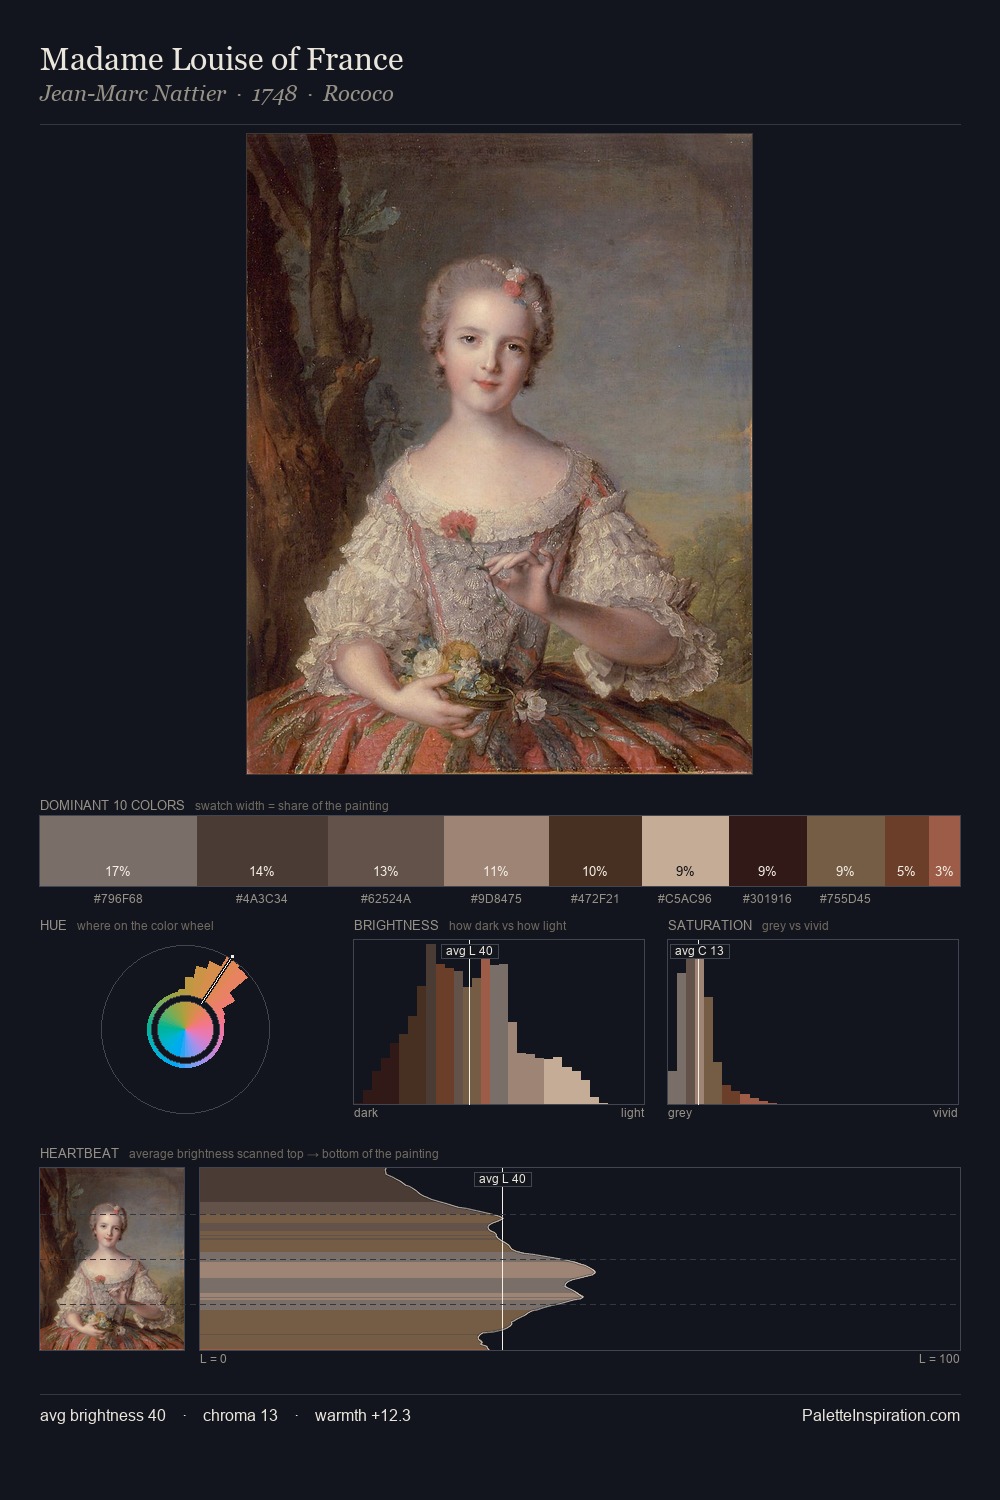Pick the light beige swatch #C5AC96
Viewport: 1000px width, 1500px height.
coord(685,851)
